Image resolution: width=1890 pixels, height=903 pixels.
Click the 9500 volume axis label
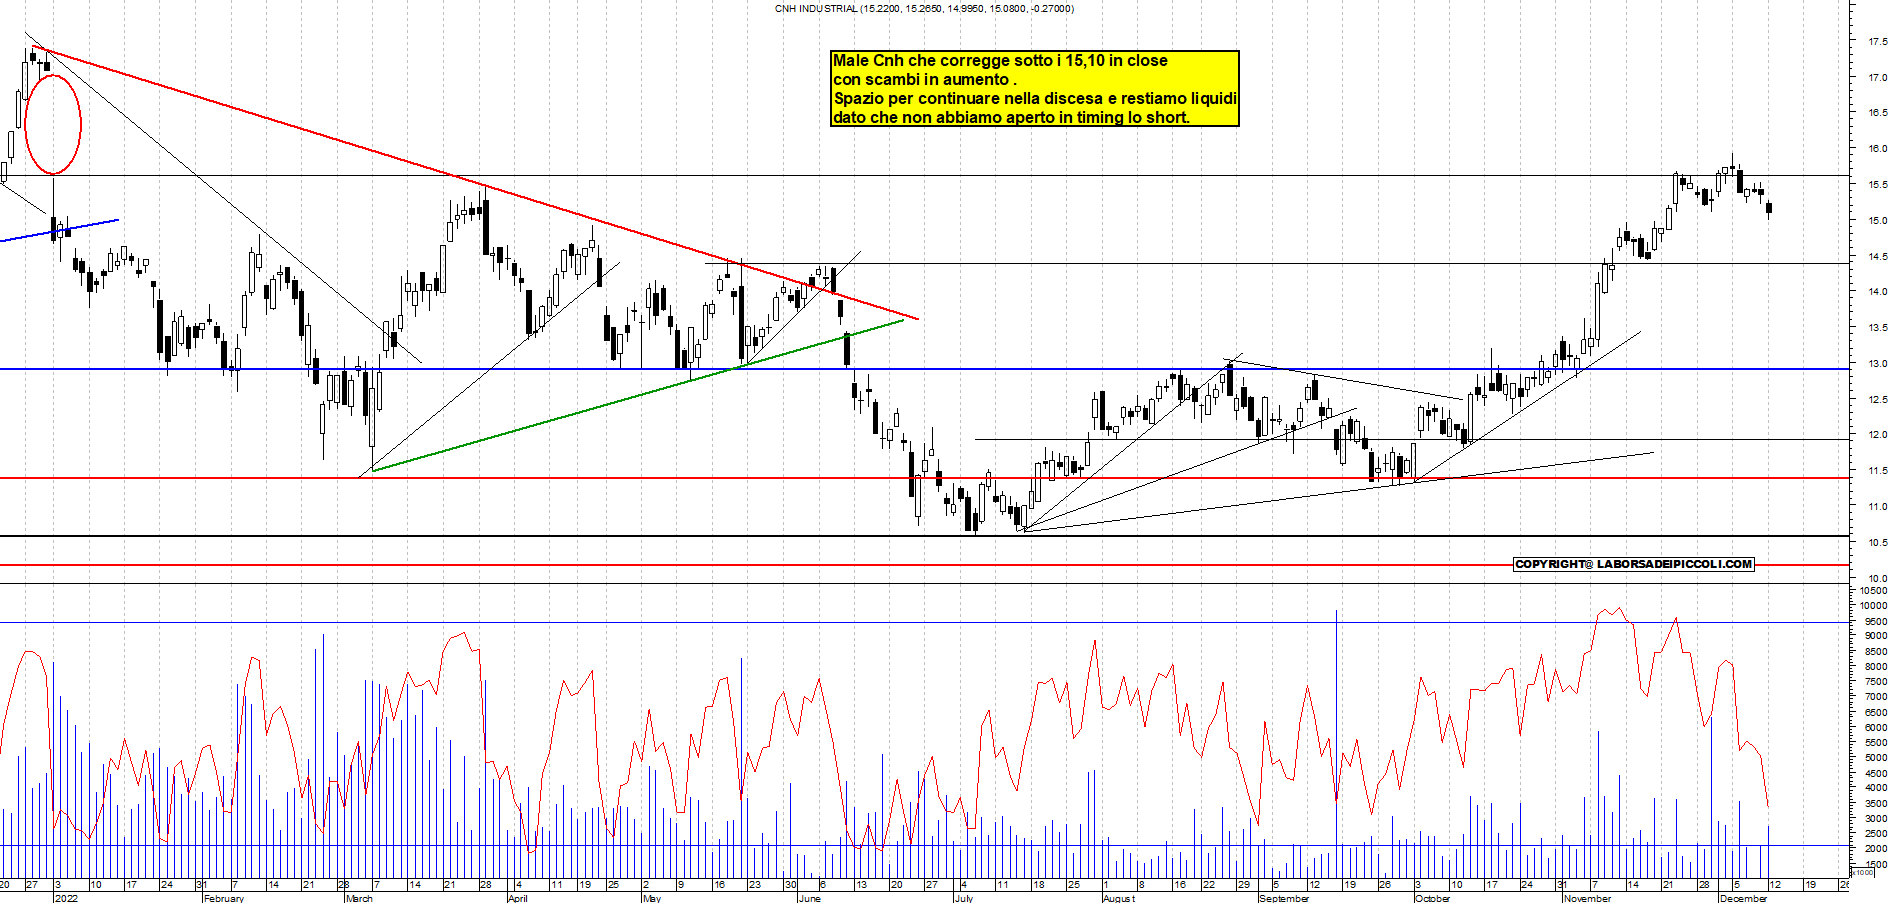1875,621
